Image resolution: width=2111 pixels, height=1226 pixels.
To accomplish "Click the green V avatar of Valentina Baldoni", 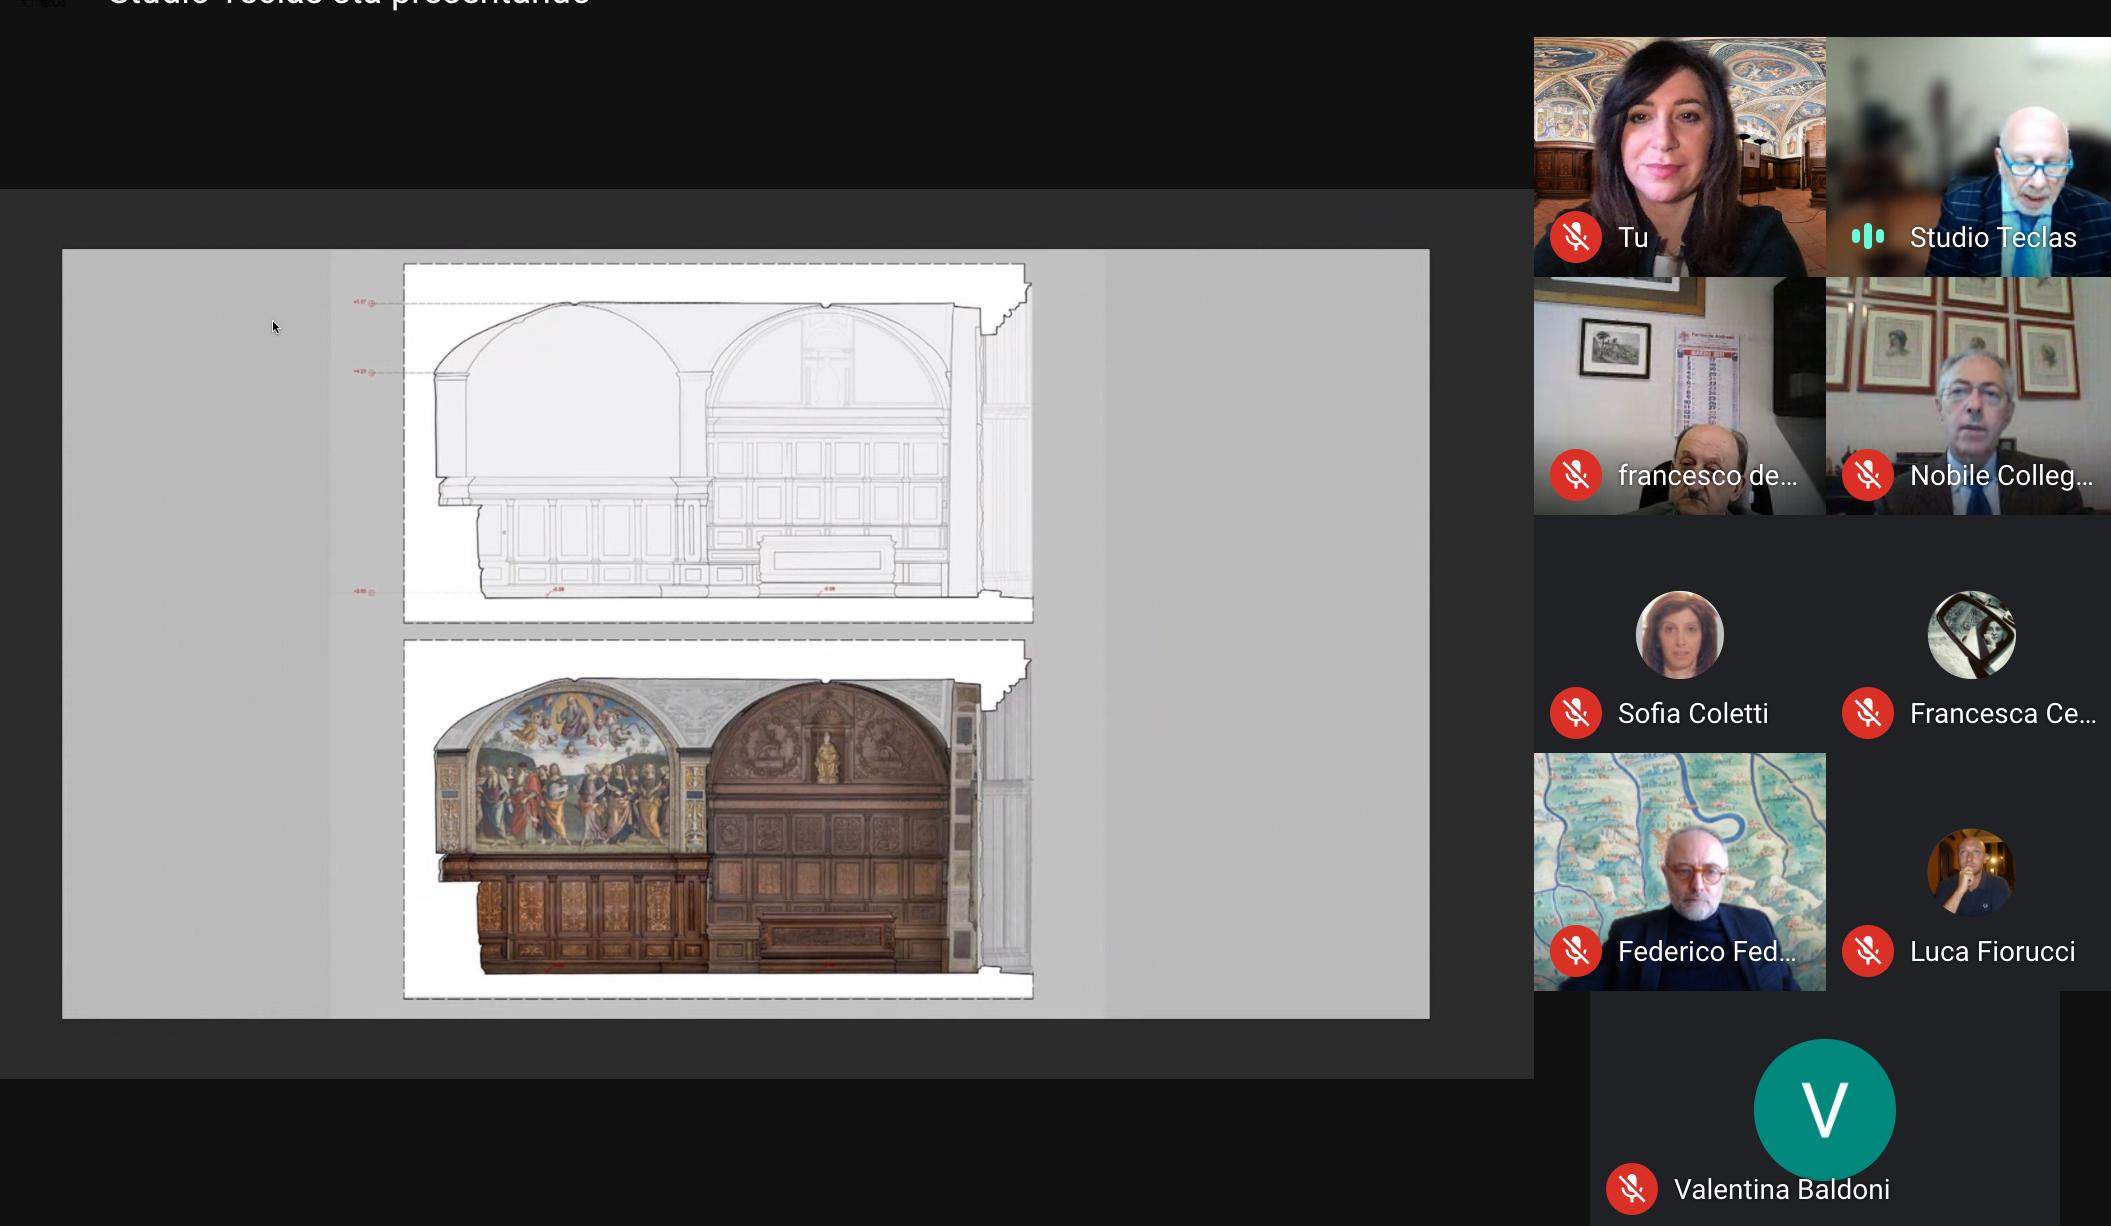I will coord(1825,1109).
